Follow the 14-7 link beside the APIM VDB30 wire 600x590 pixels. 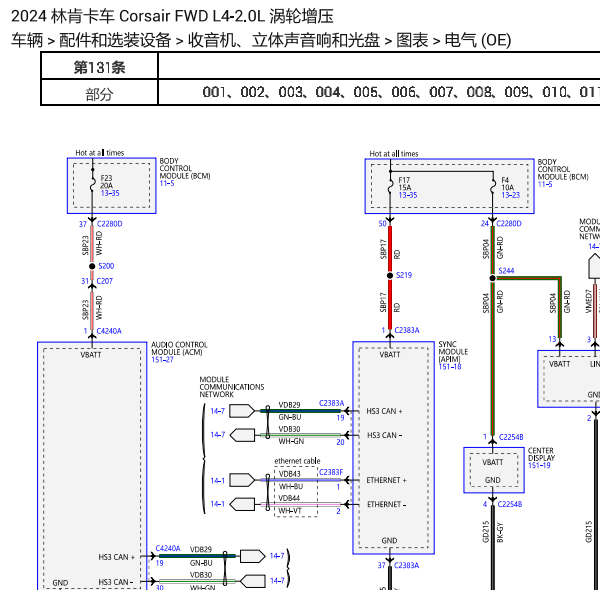coord(218,435)
